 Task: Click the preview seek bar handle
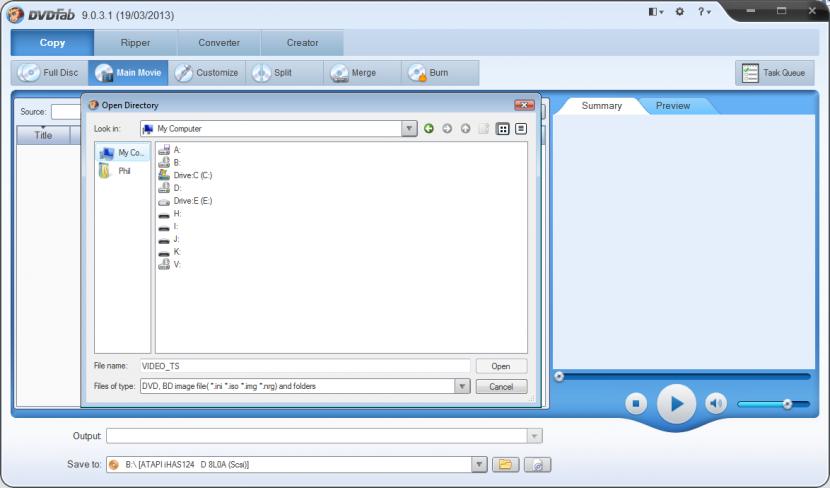(559, 376)
